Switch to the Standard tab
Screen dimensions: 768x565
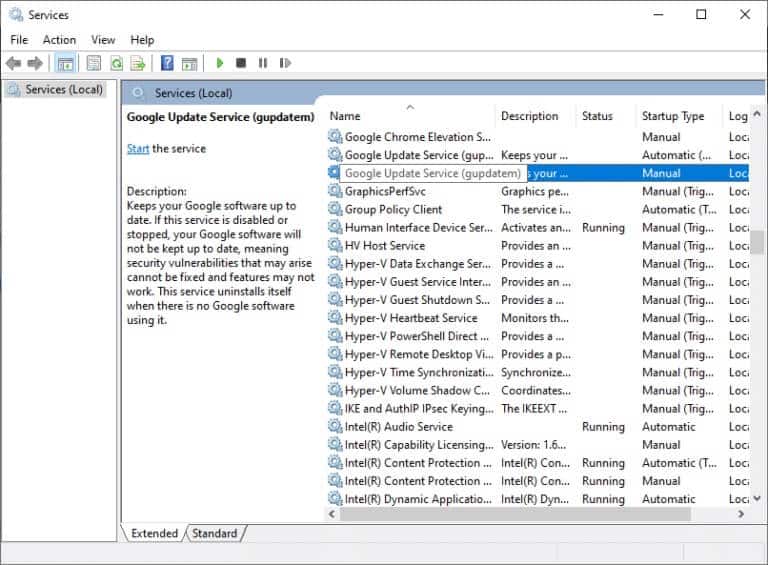(215, 533)
